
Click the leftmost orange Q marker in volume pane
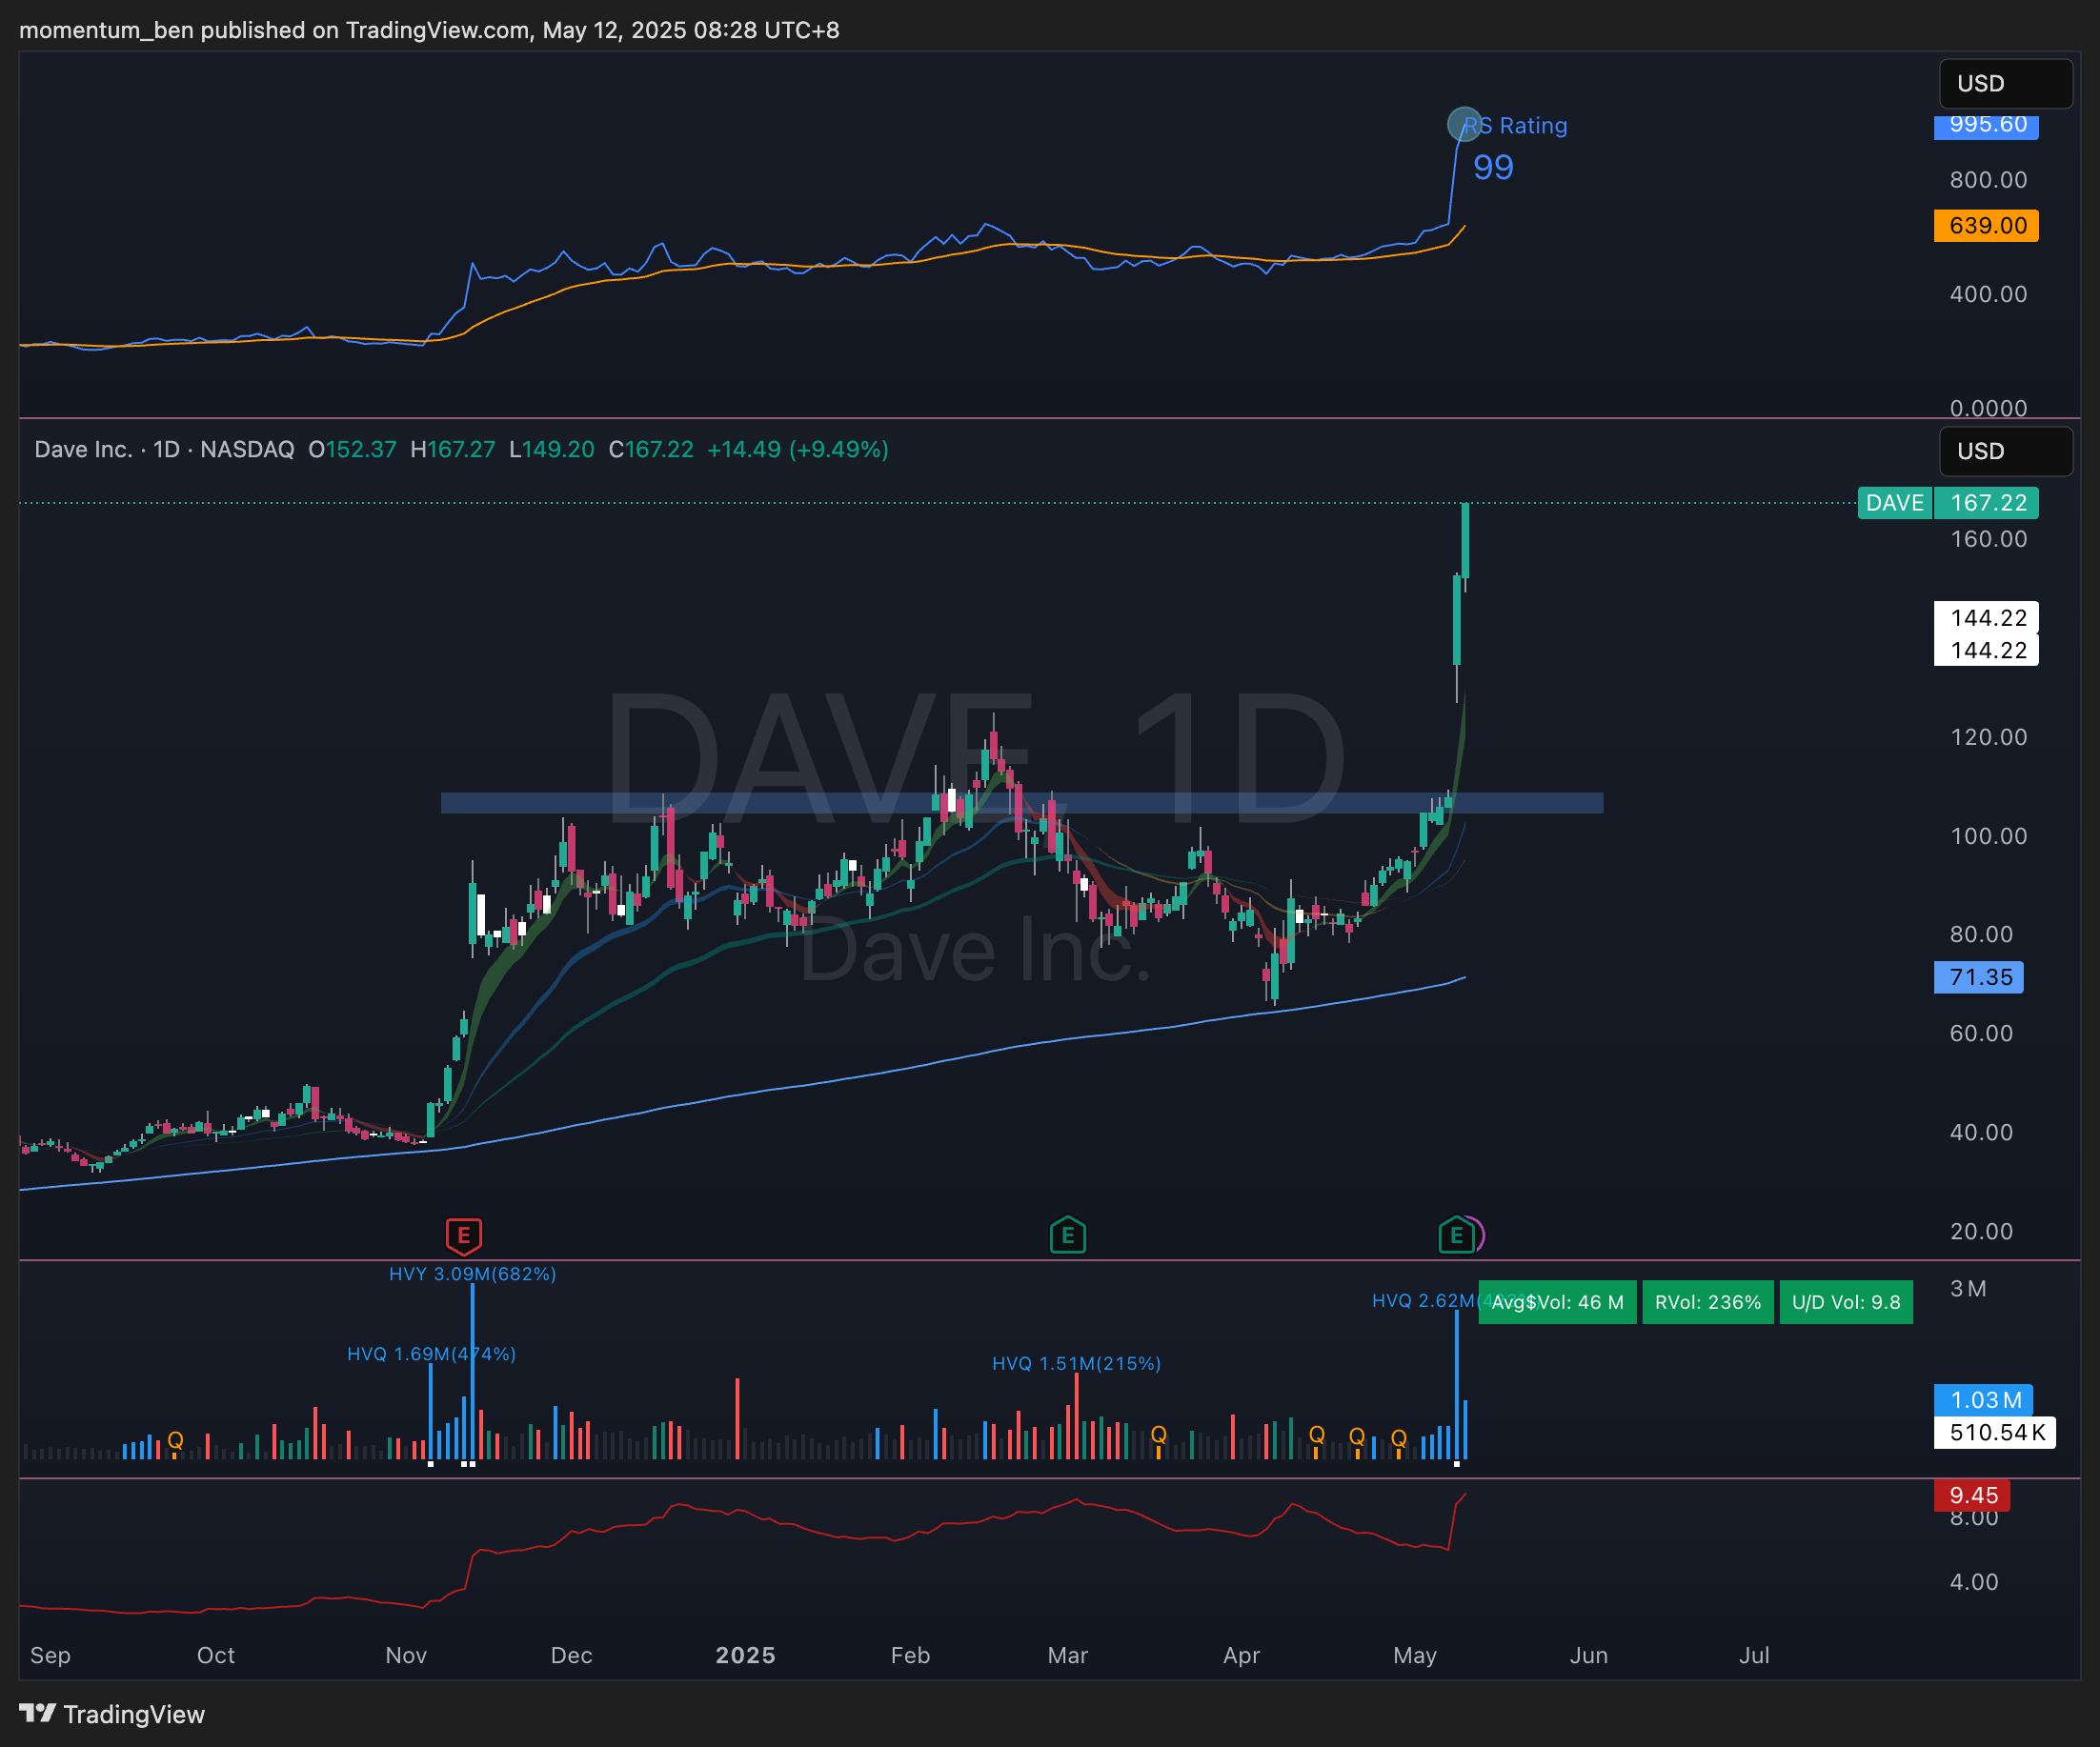tap(175, 1440)
